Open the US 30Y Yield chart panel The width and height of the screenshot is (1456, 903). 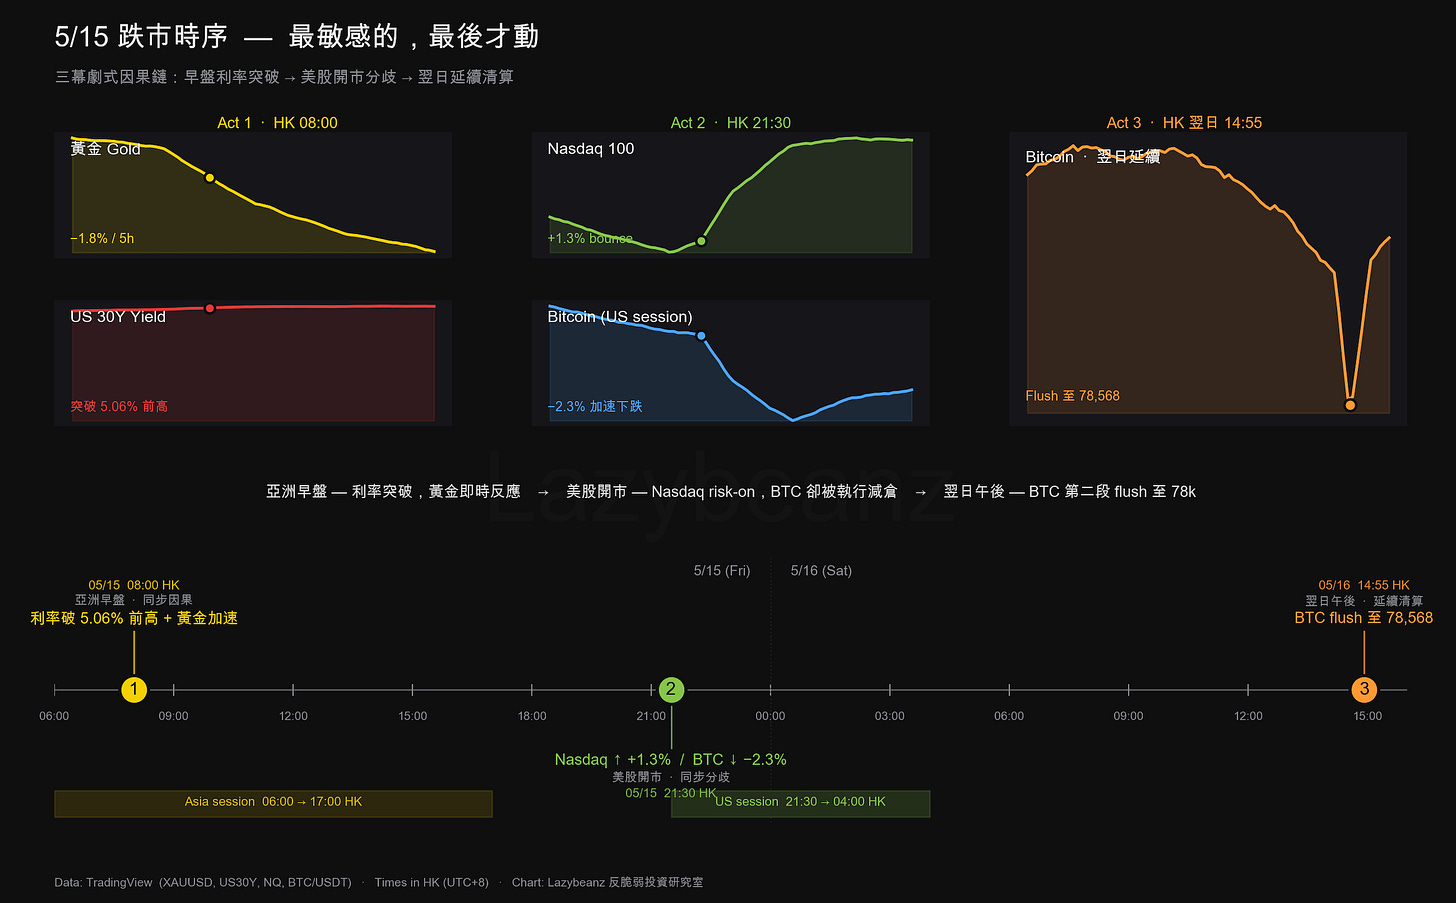(253, 363)
